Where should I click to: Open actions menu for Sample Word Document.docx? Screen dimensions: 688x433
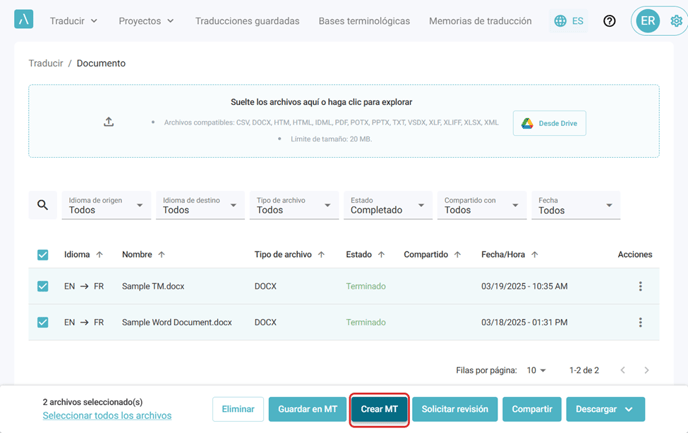[x=640, y=322]
